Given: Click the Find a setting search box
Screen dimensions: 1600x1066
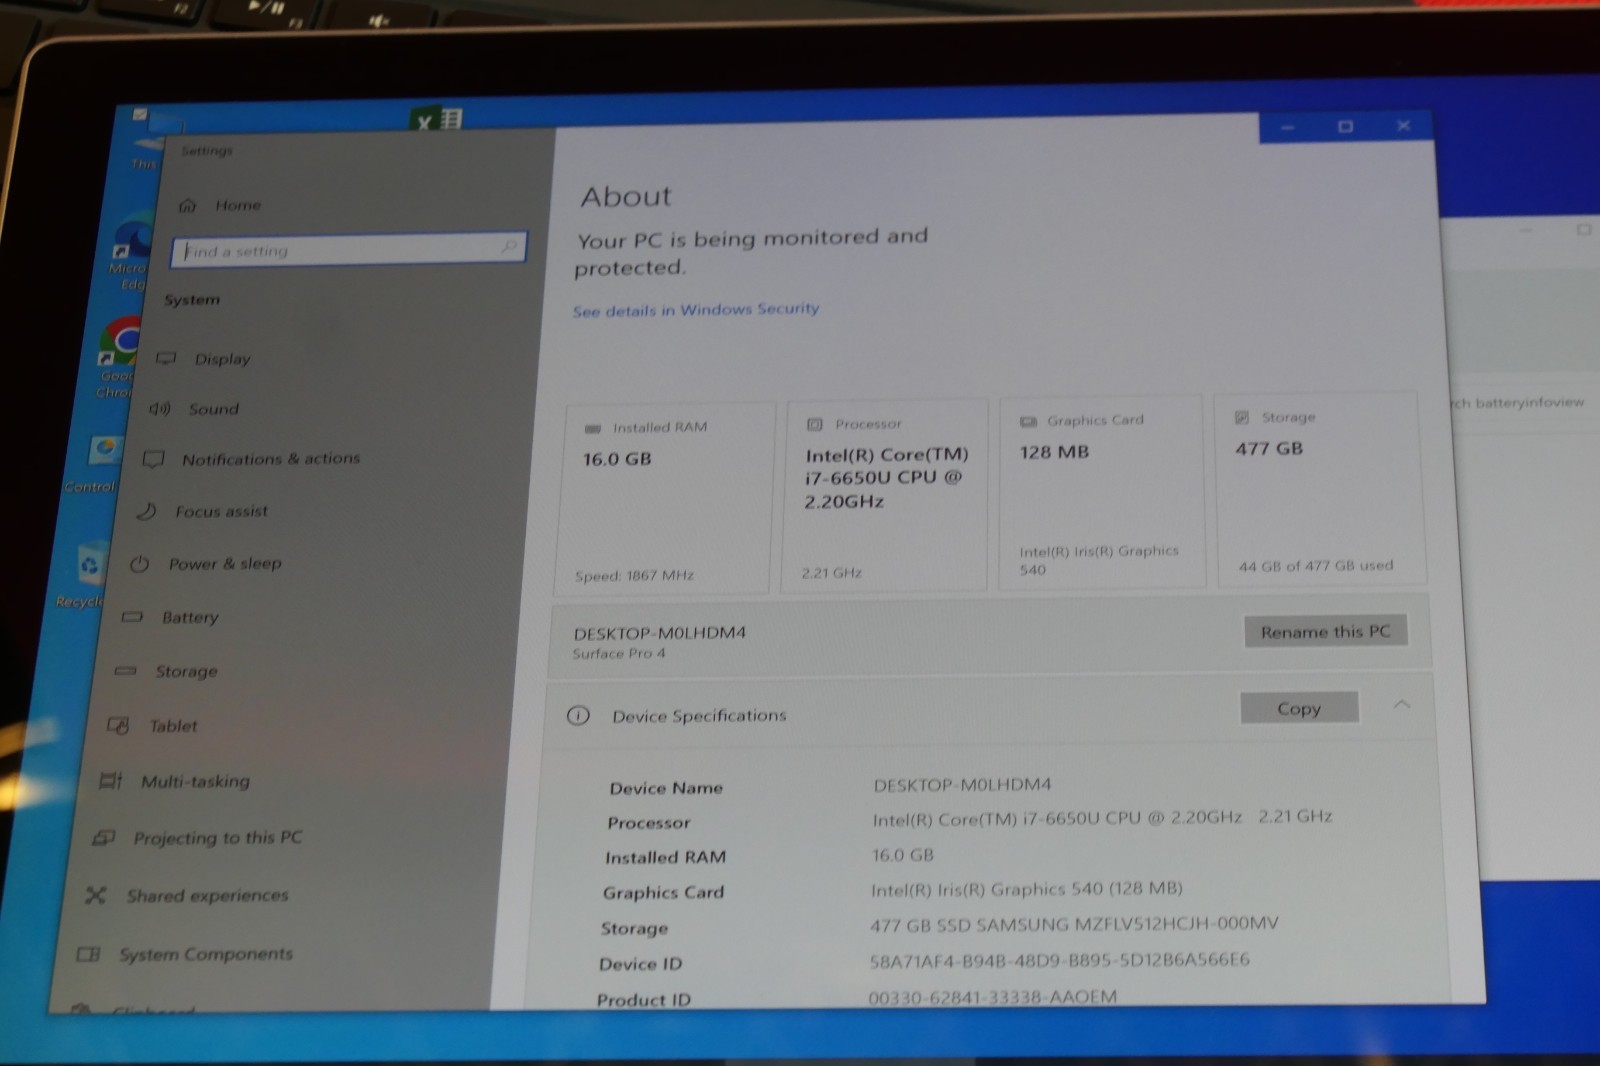Looking at the screenshot, I should pyautogui.click(x=349, y=249).
